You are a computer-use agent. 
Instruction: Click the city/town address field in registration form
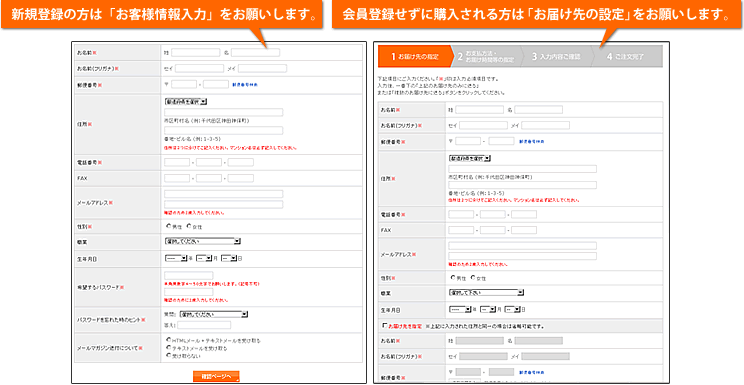[x=223, y=113]
